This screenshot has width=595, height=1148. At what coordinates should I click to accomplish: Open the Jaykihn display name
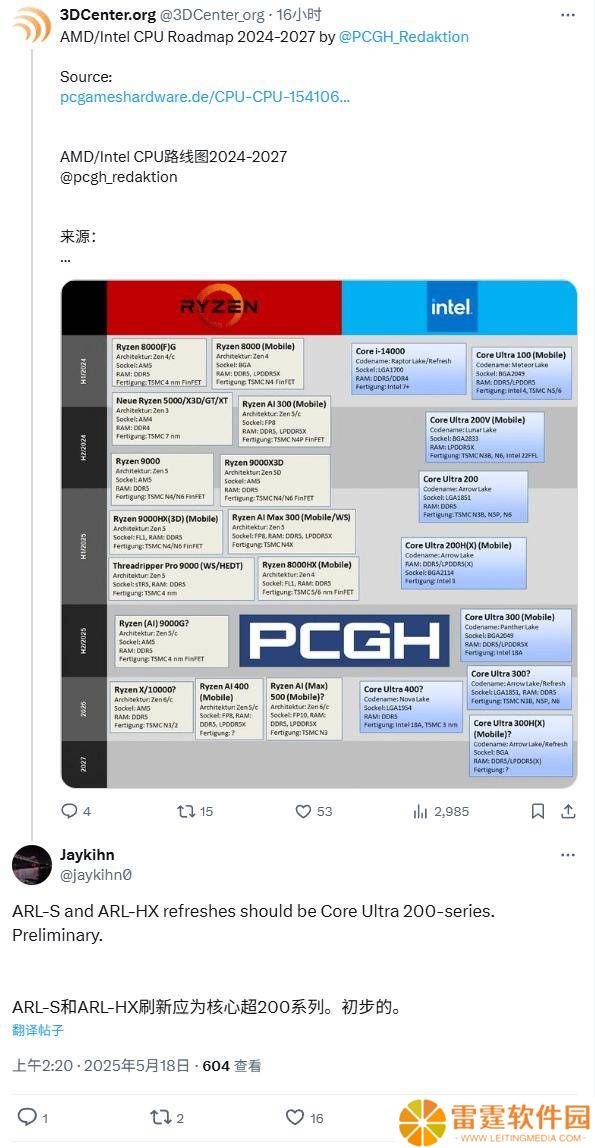click(x=87, y=854)
